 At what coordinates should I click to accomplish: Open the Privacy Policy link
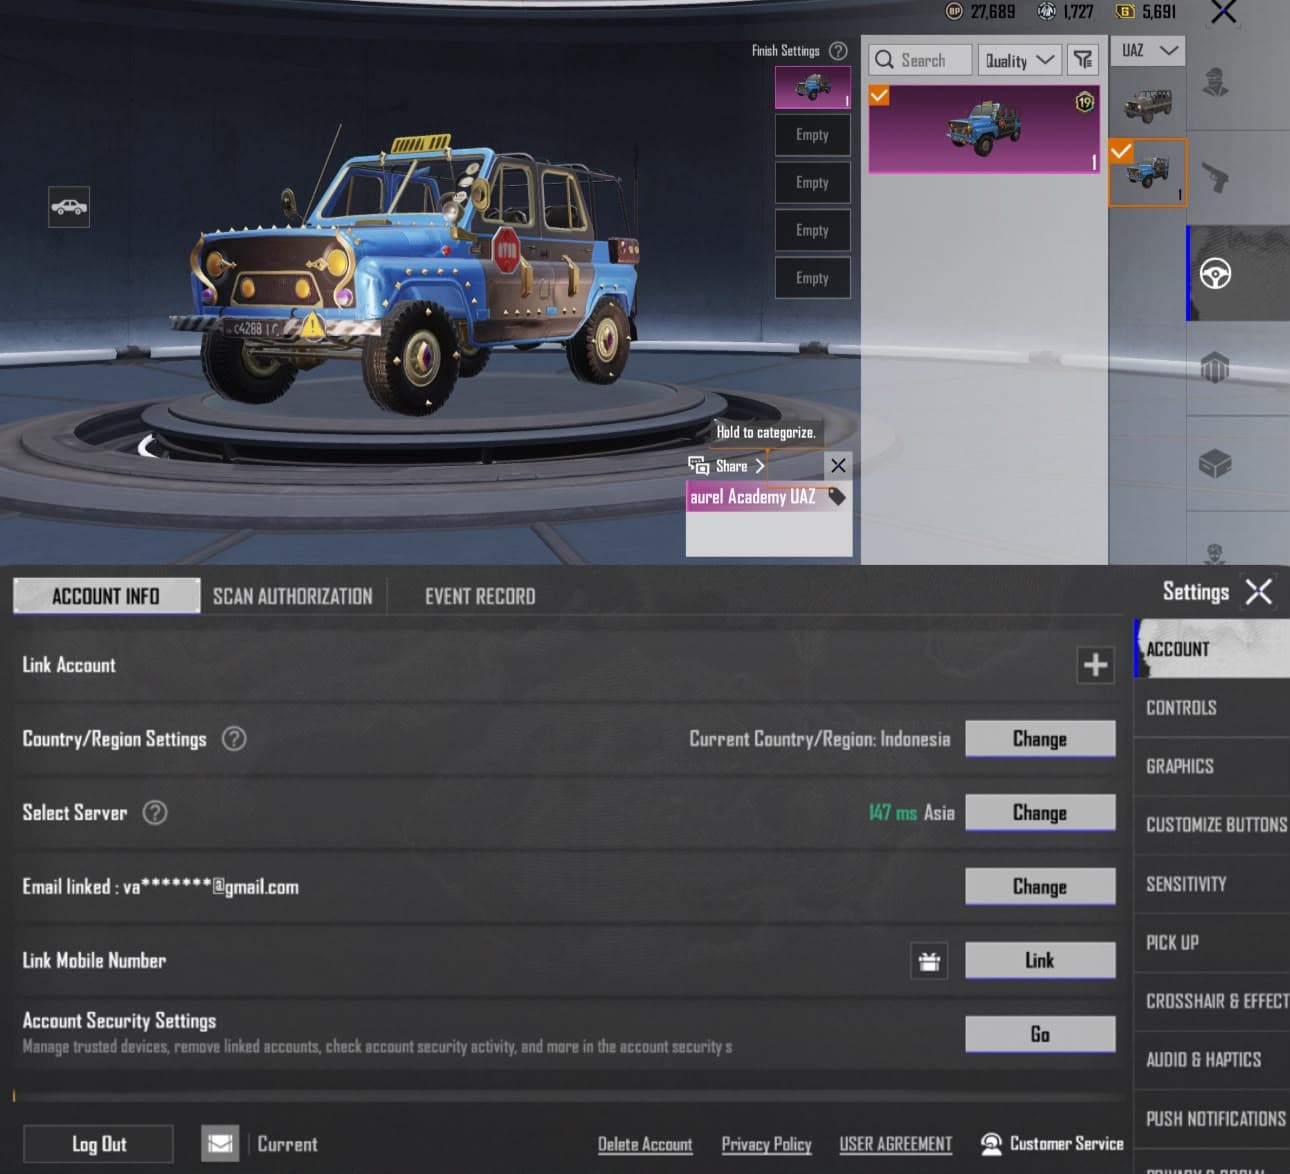pyautogui.click(x=766, y=1144)
